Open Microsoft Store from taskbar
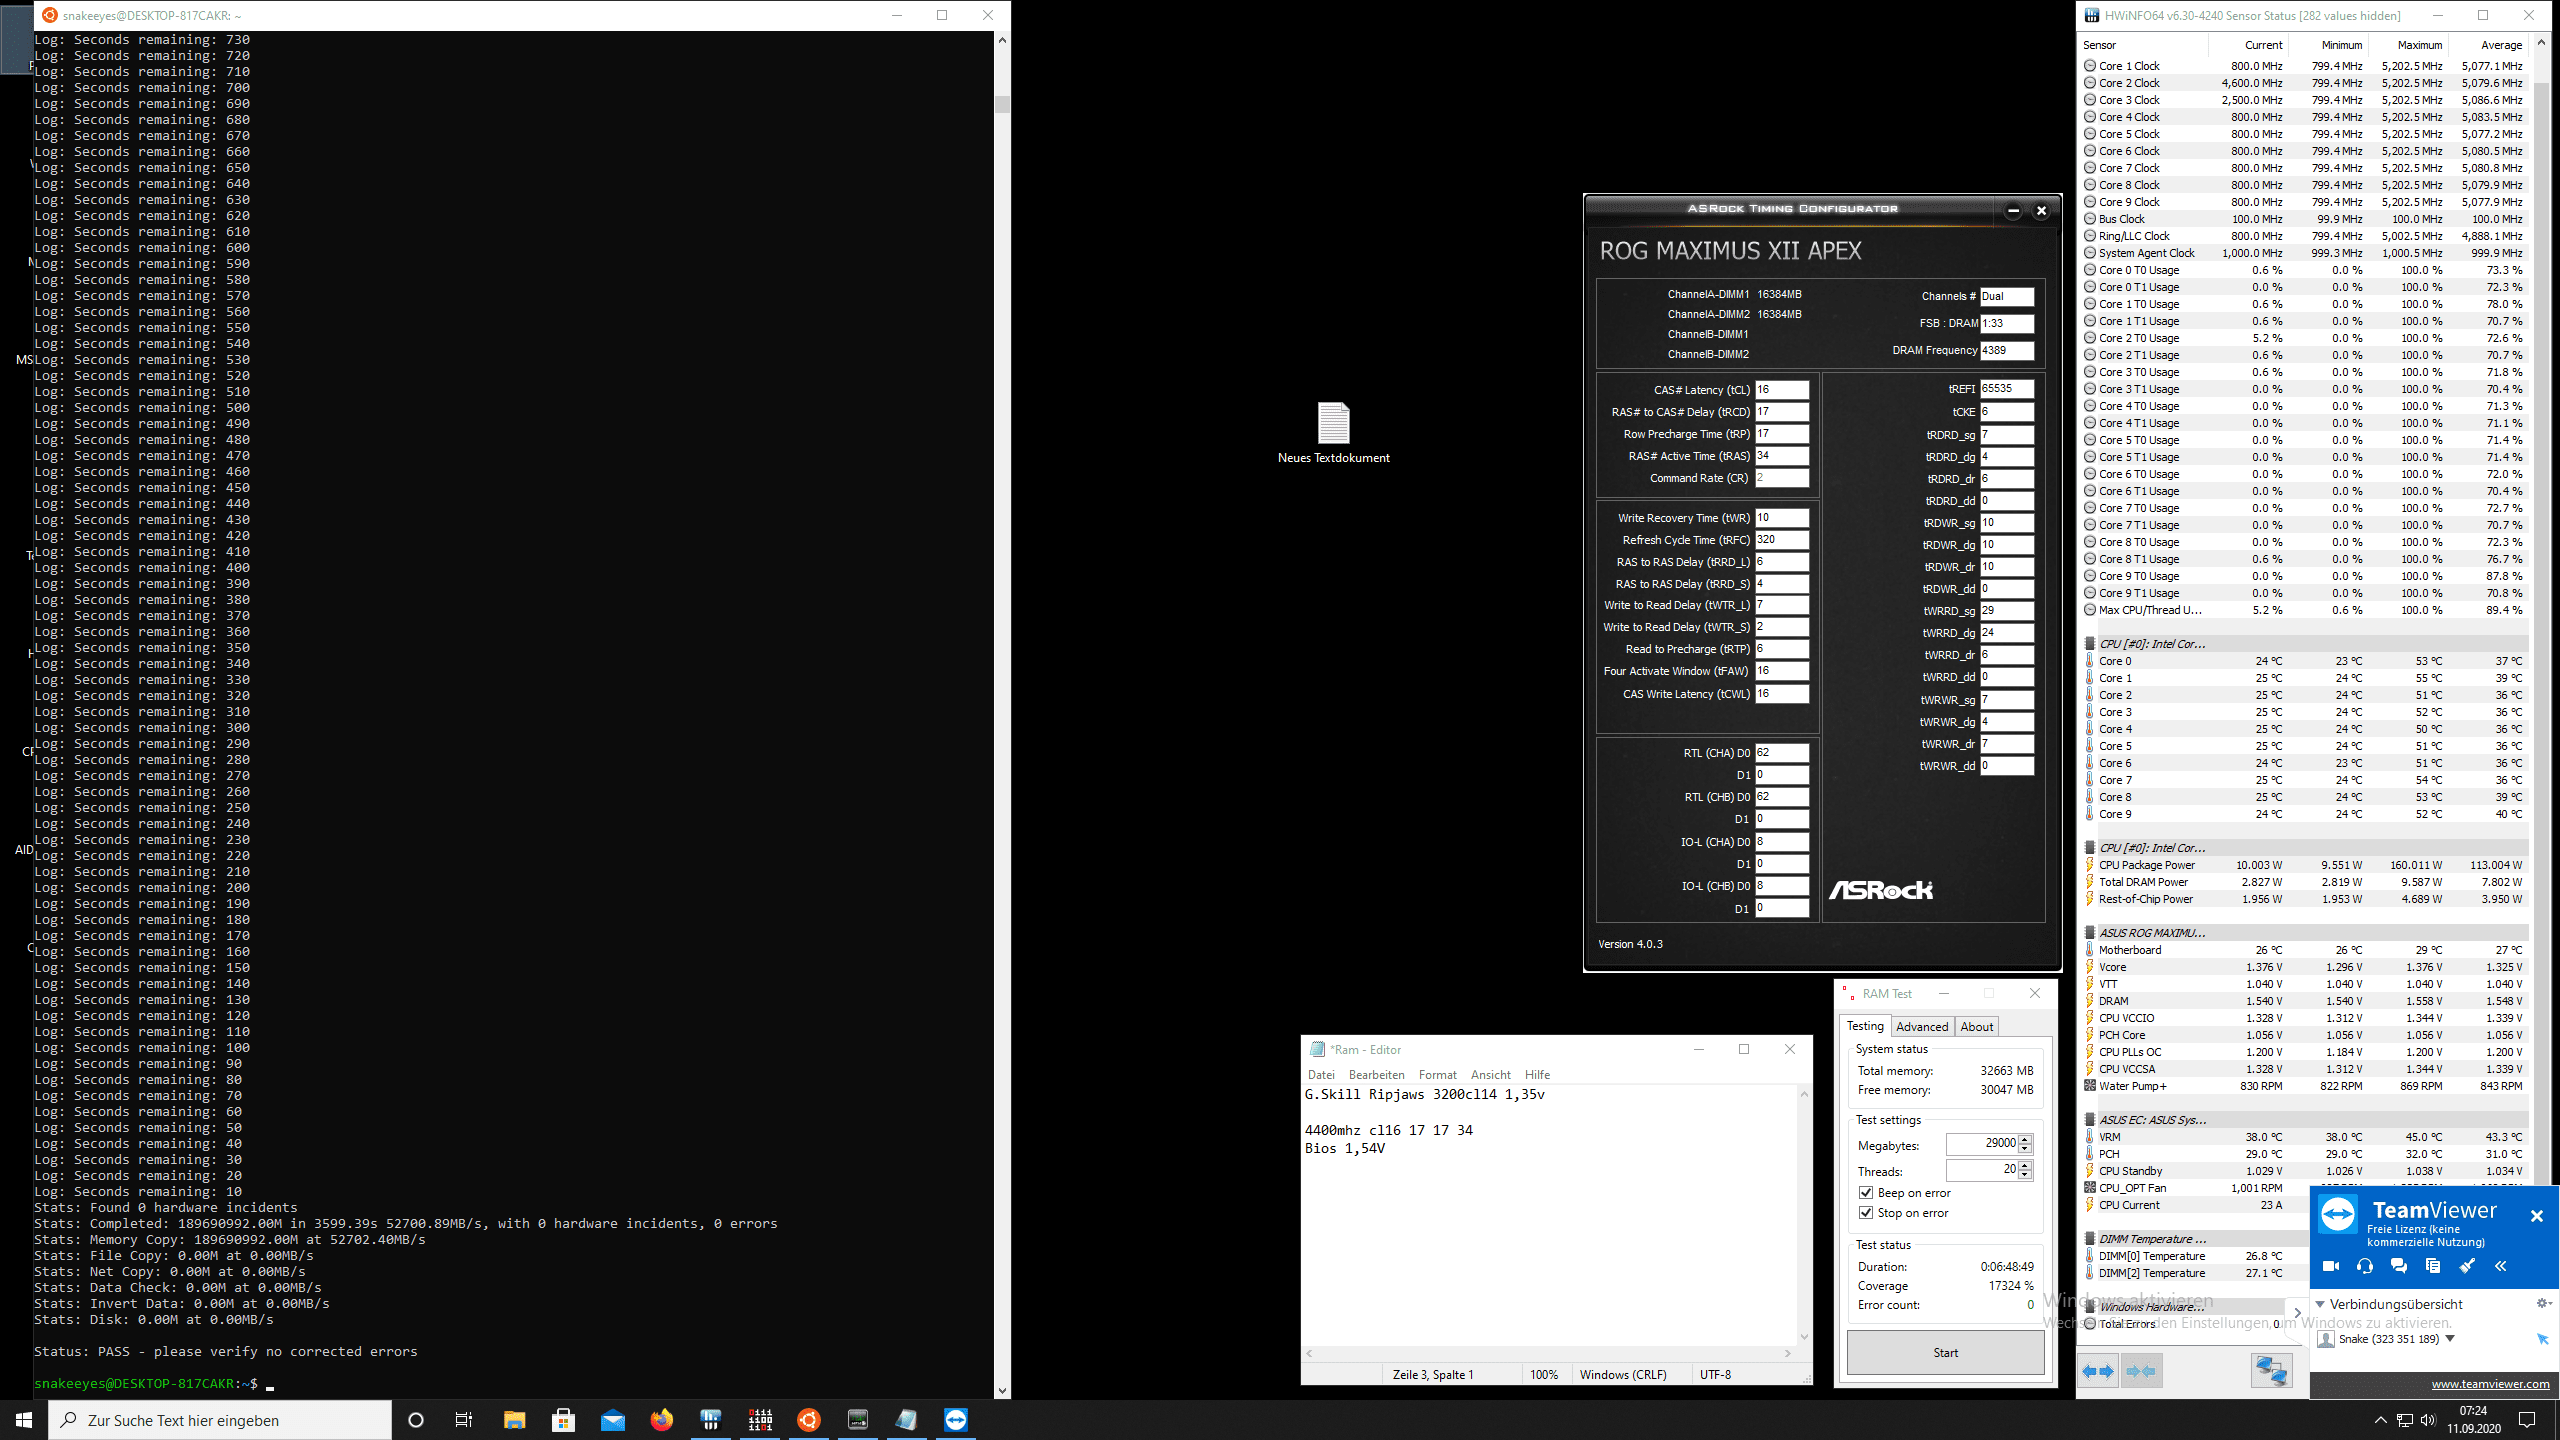Viewport: 2560px width, 1440px height. 563,1420
